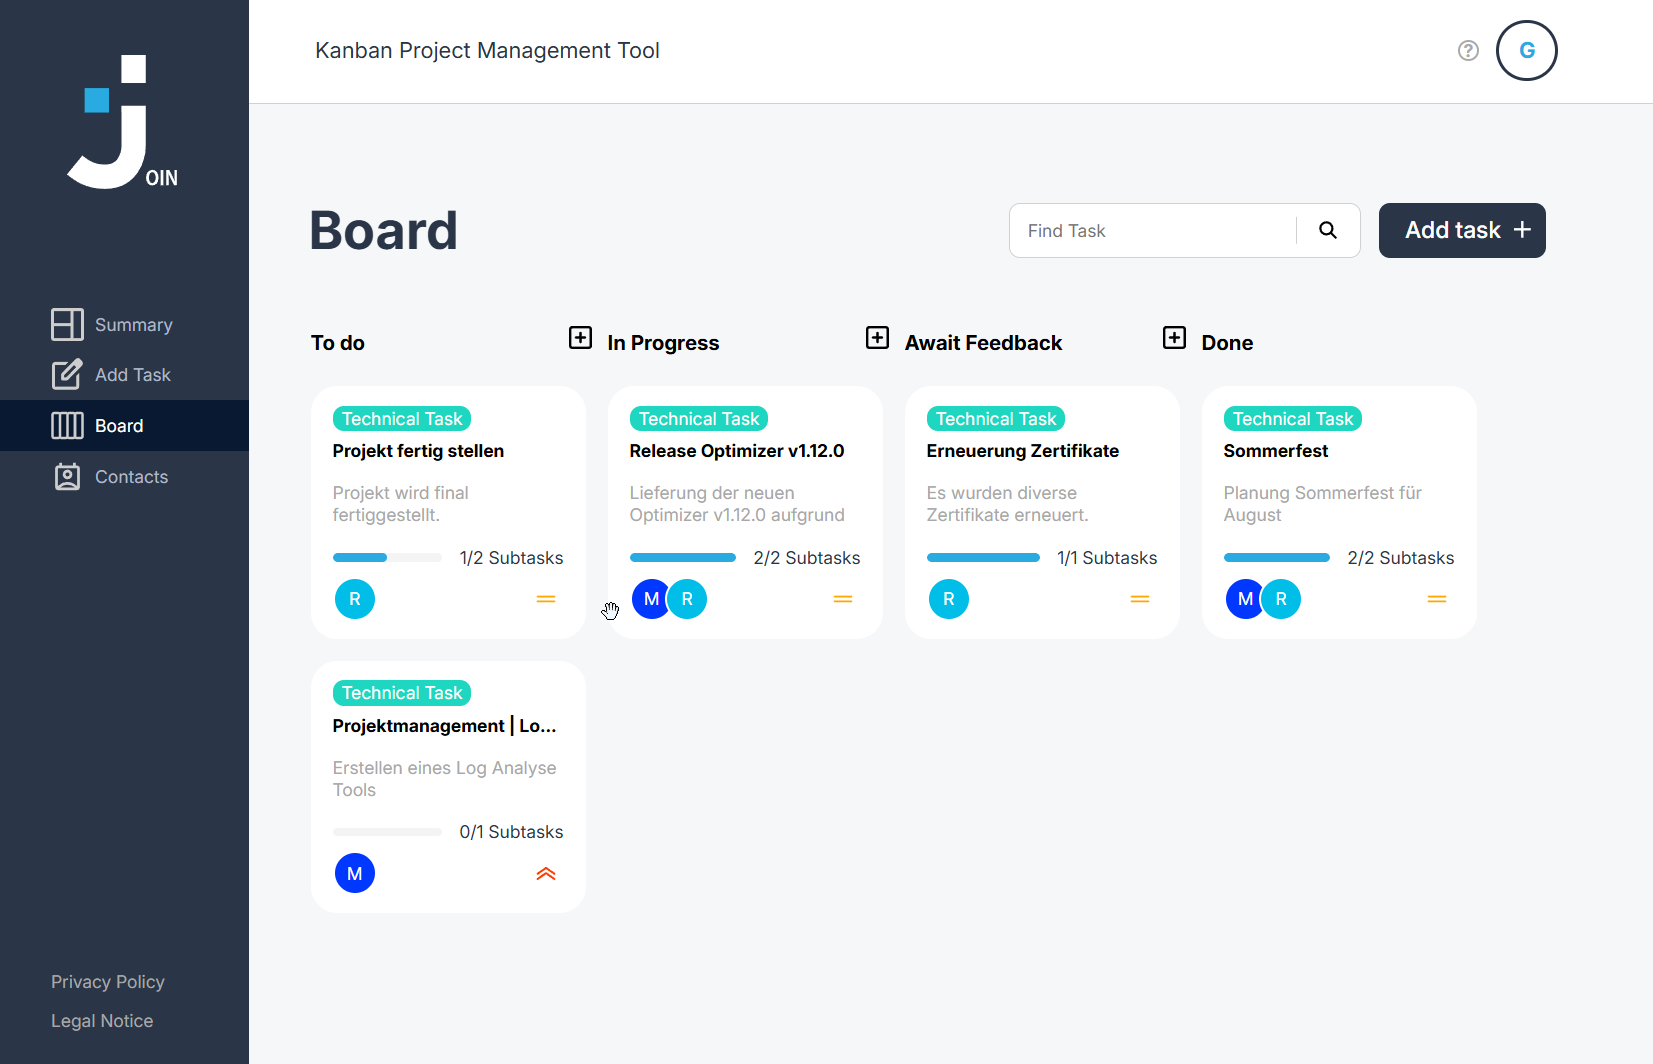Click progress bar on Projekt fertig stellen card
1653x1064 pixels.
(387, 558)
